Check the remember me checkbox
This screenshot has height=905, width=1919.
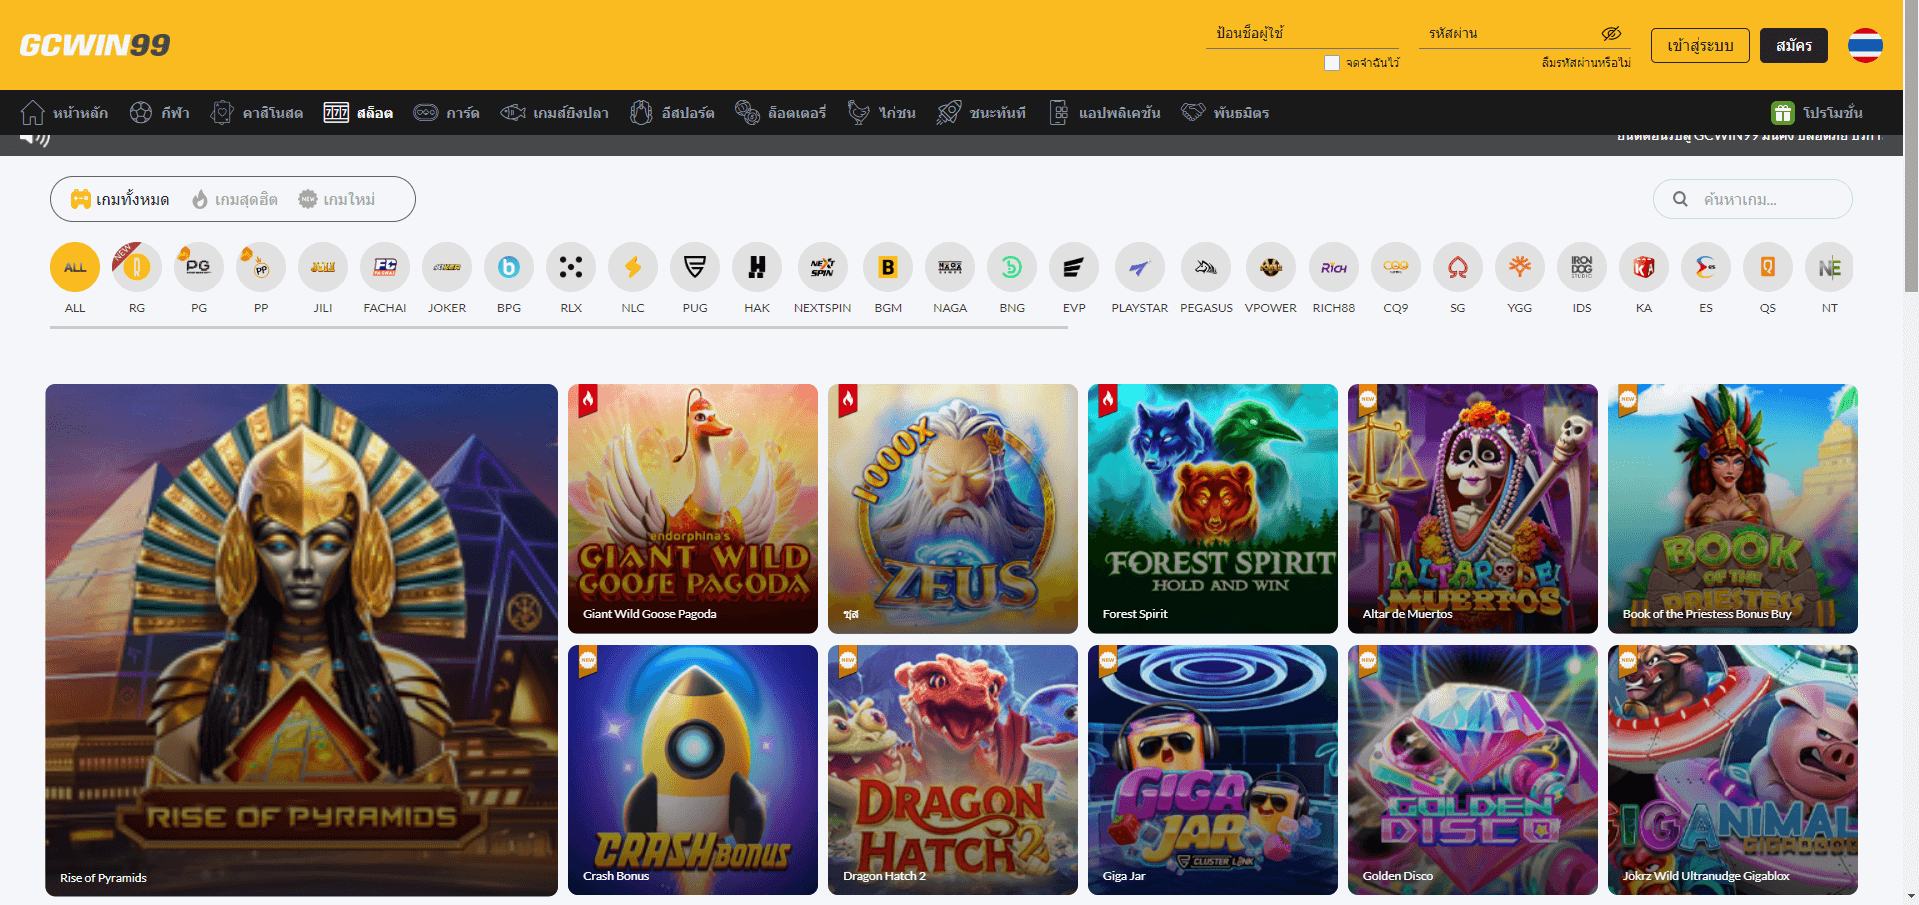[x=1332, y=63]
